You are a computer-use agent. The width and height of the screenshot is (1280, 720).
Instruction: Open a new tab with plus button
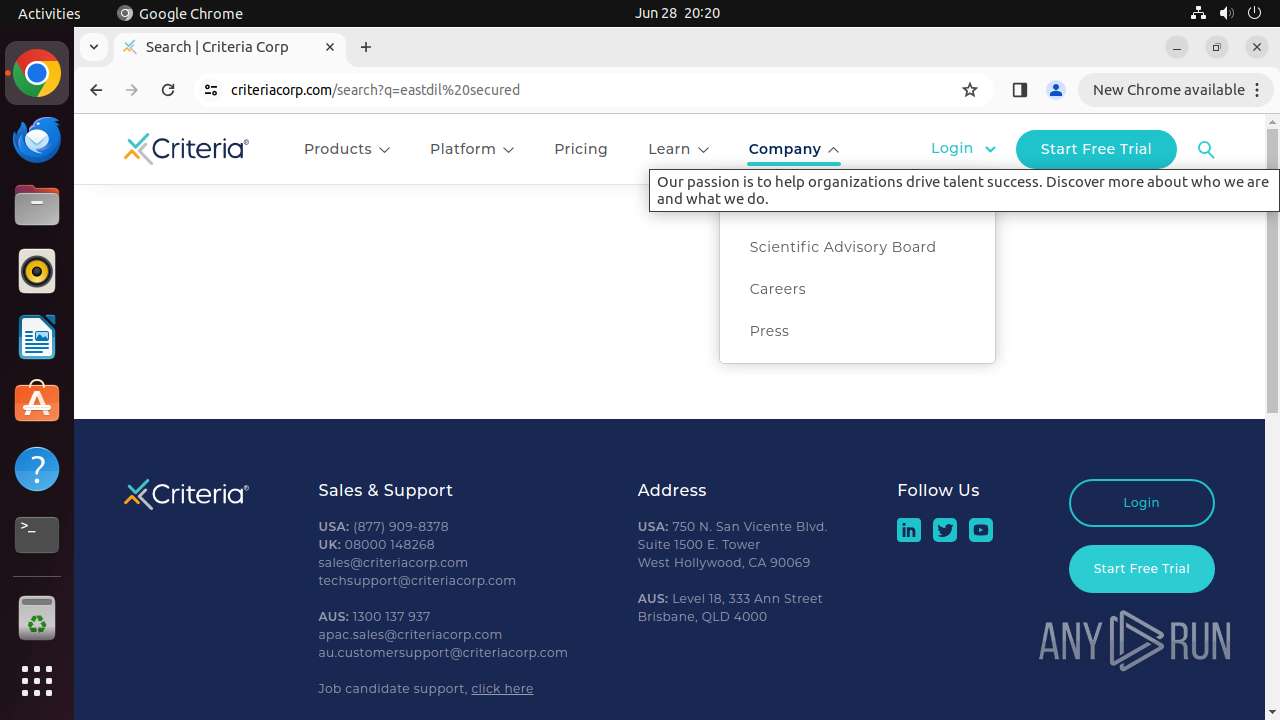pos(366,47)
